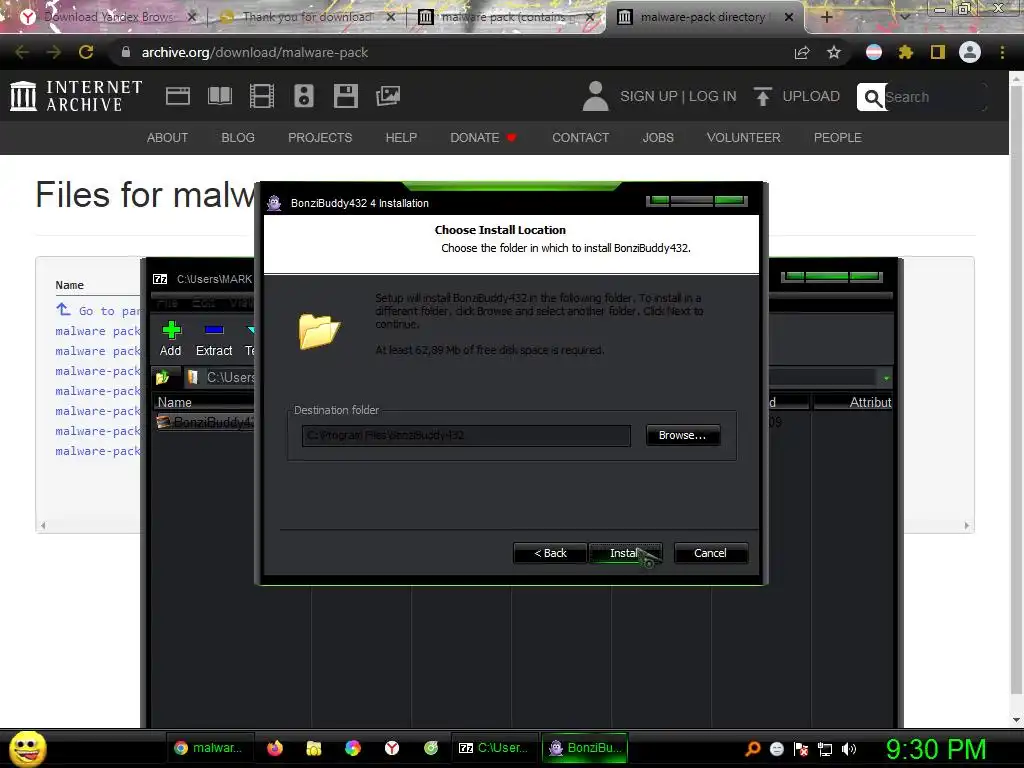Click the smiley Start button
Screen dimensions: 1024x768
pyautogui.click(x=27, y=748)
